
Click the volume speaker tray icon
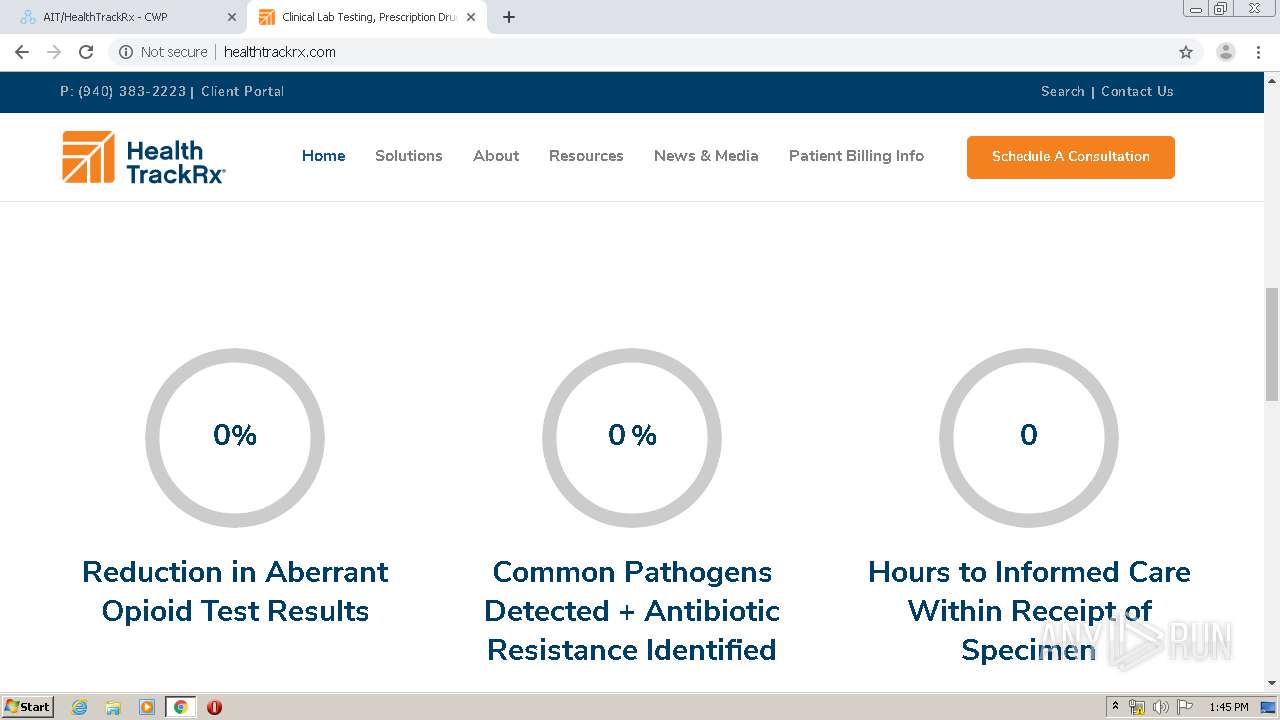point(1161,707)
